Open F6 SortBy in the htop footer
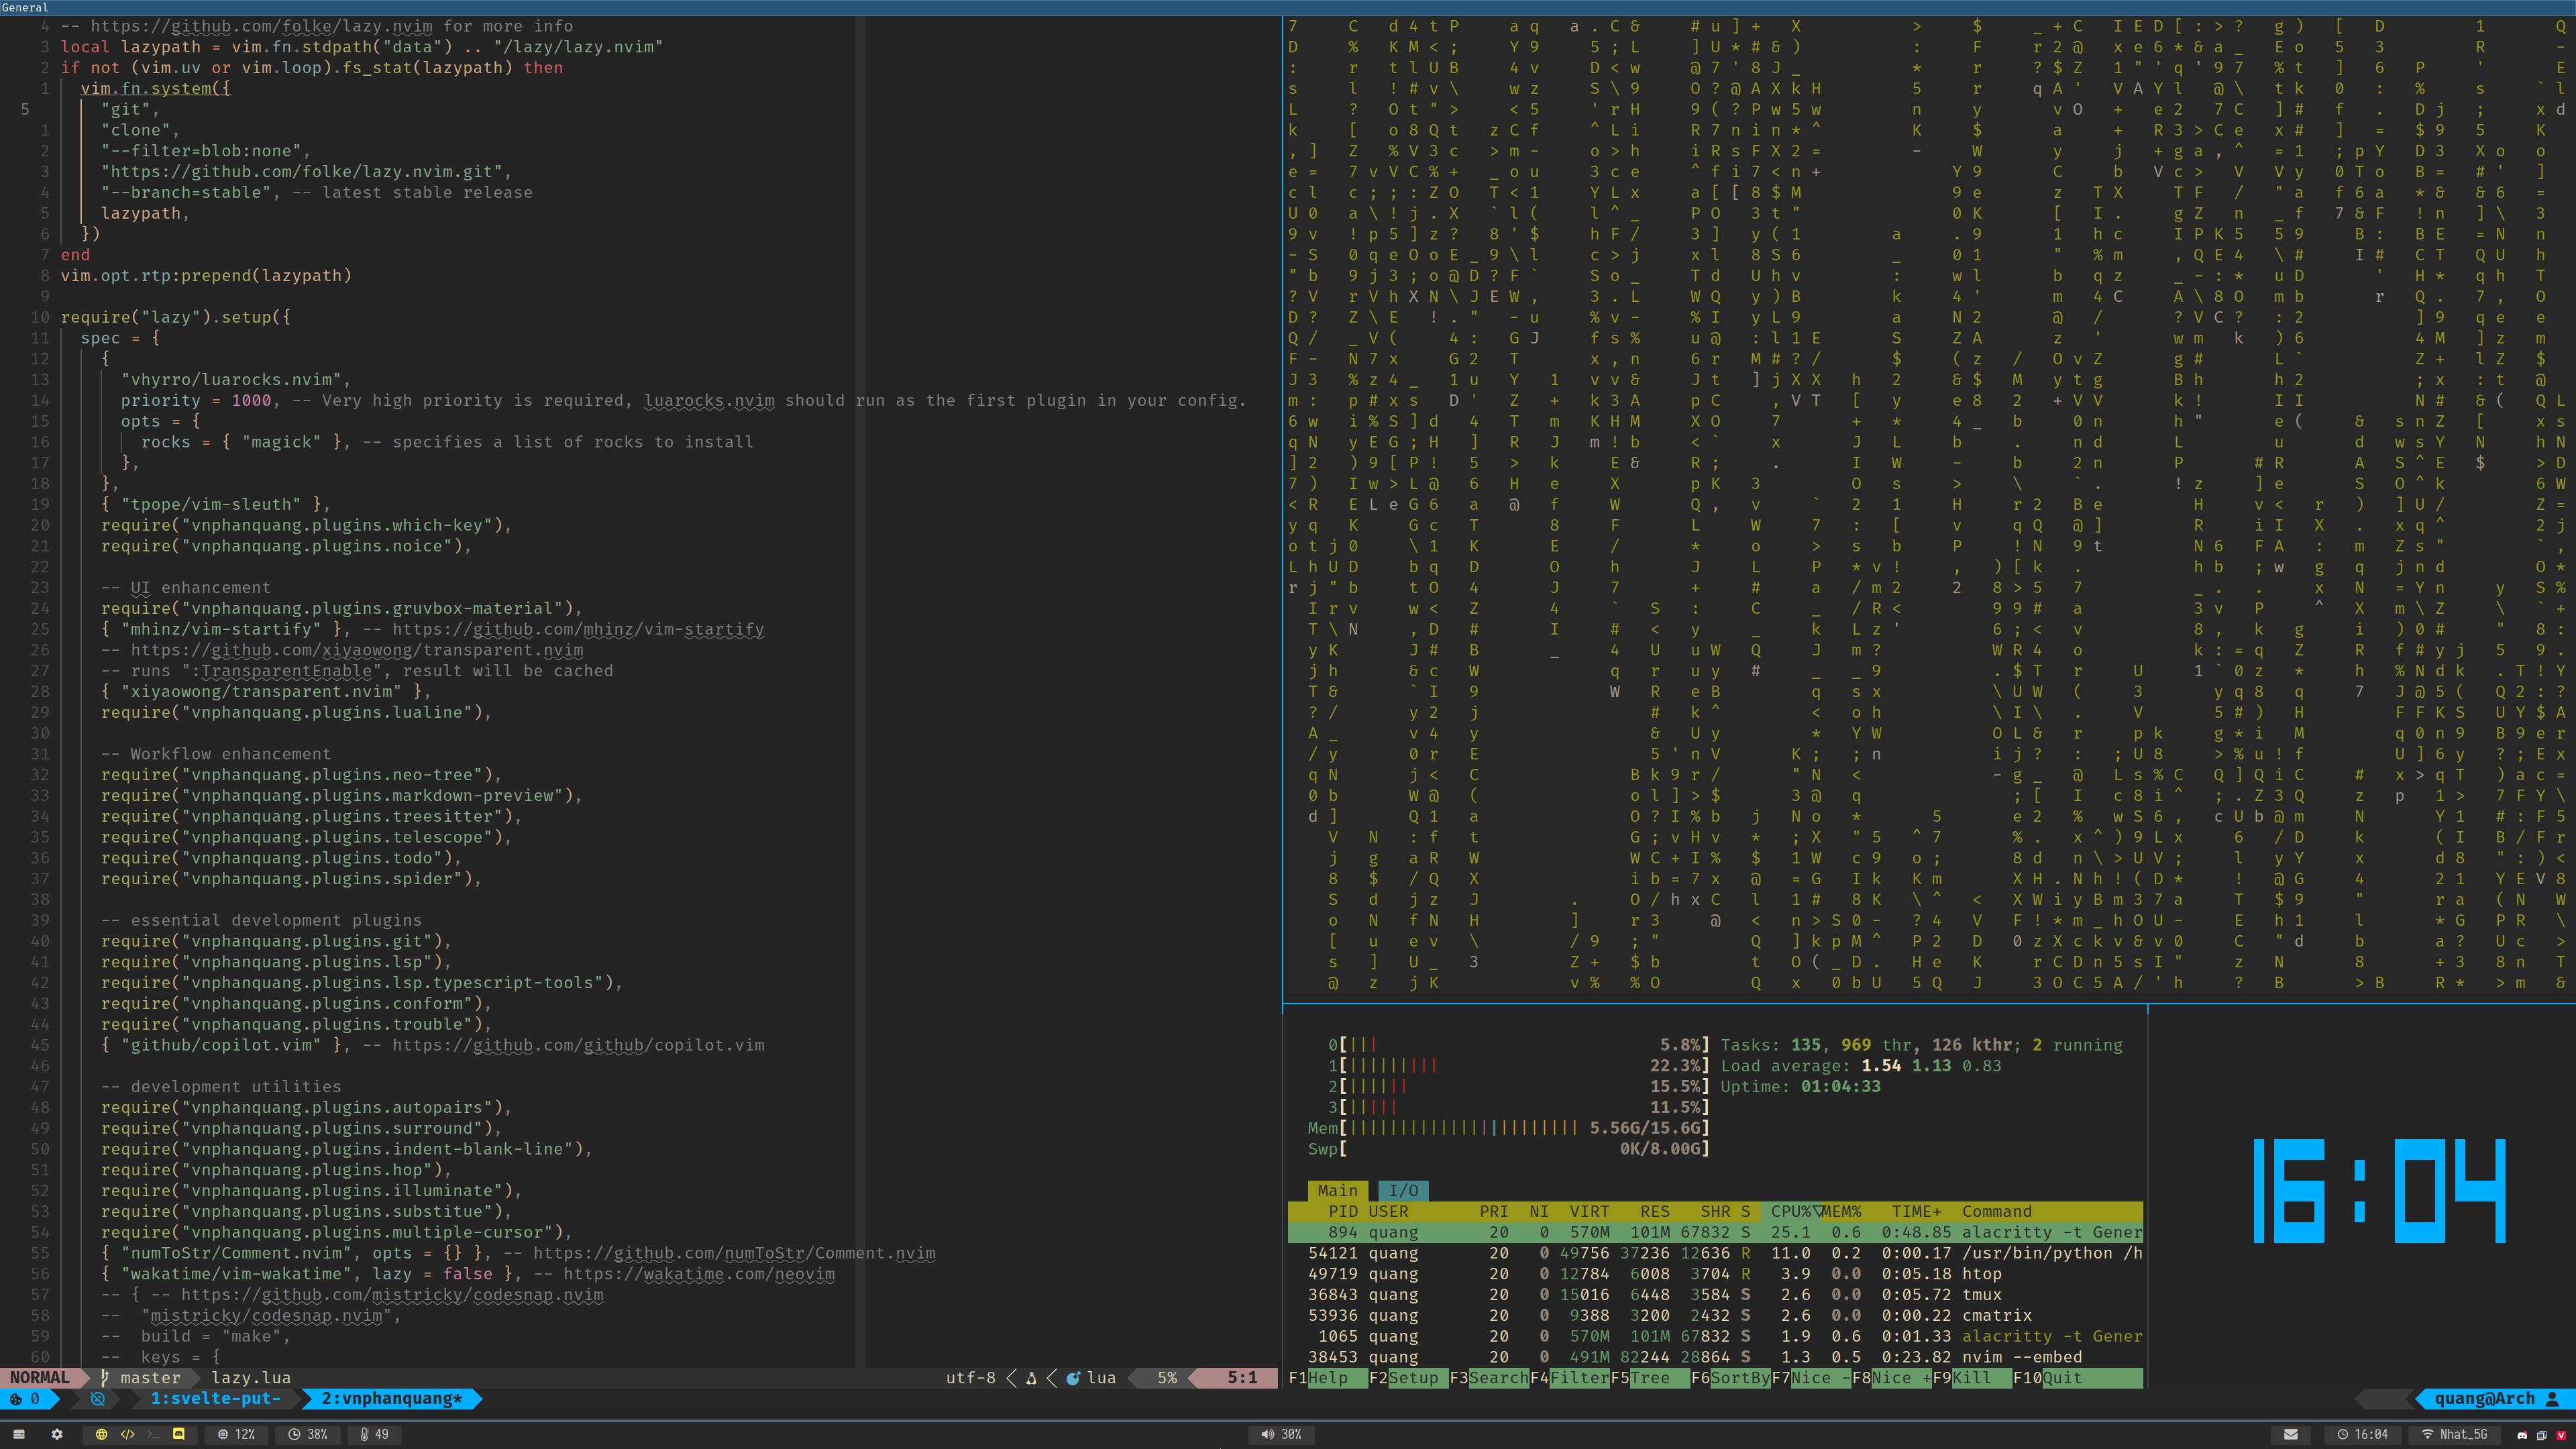 1730,1378
